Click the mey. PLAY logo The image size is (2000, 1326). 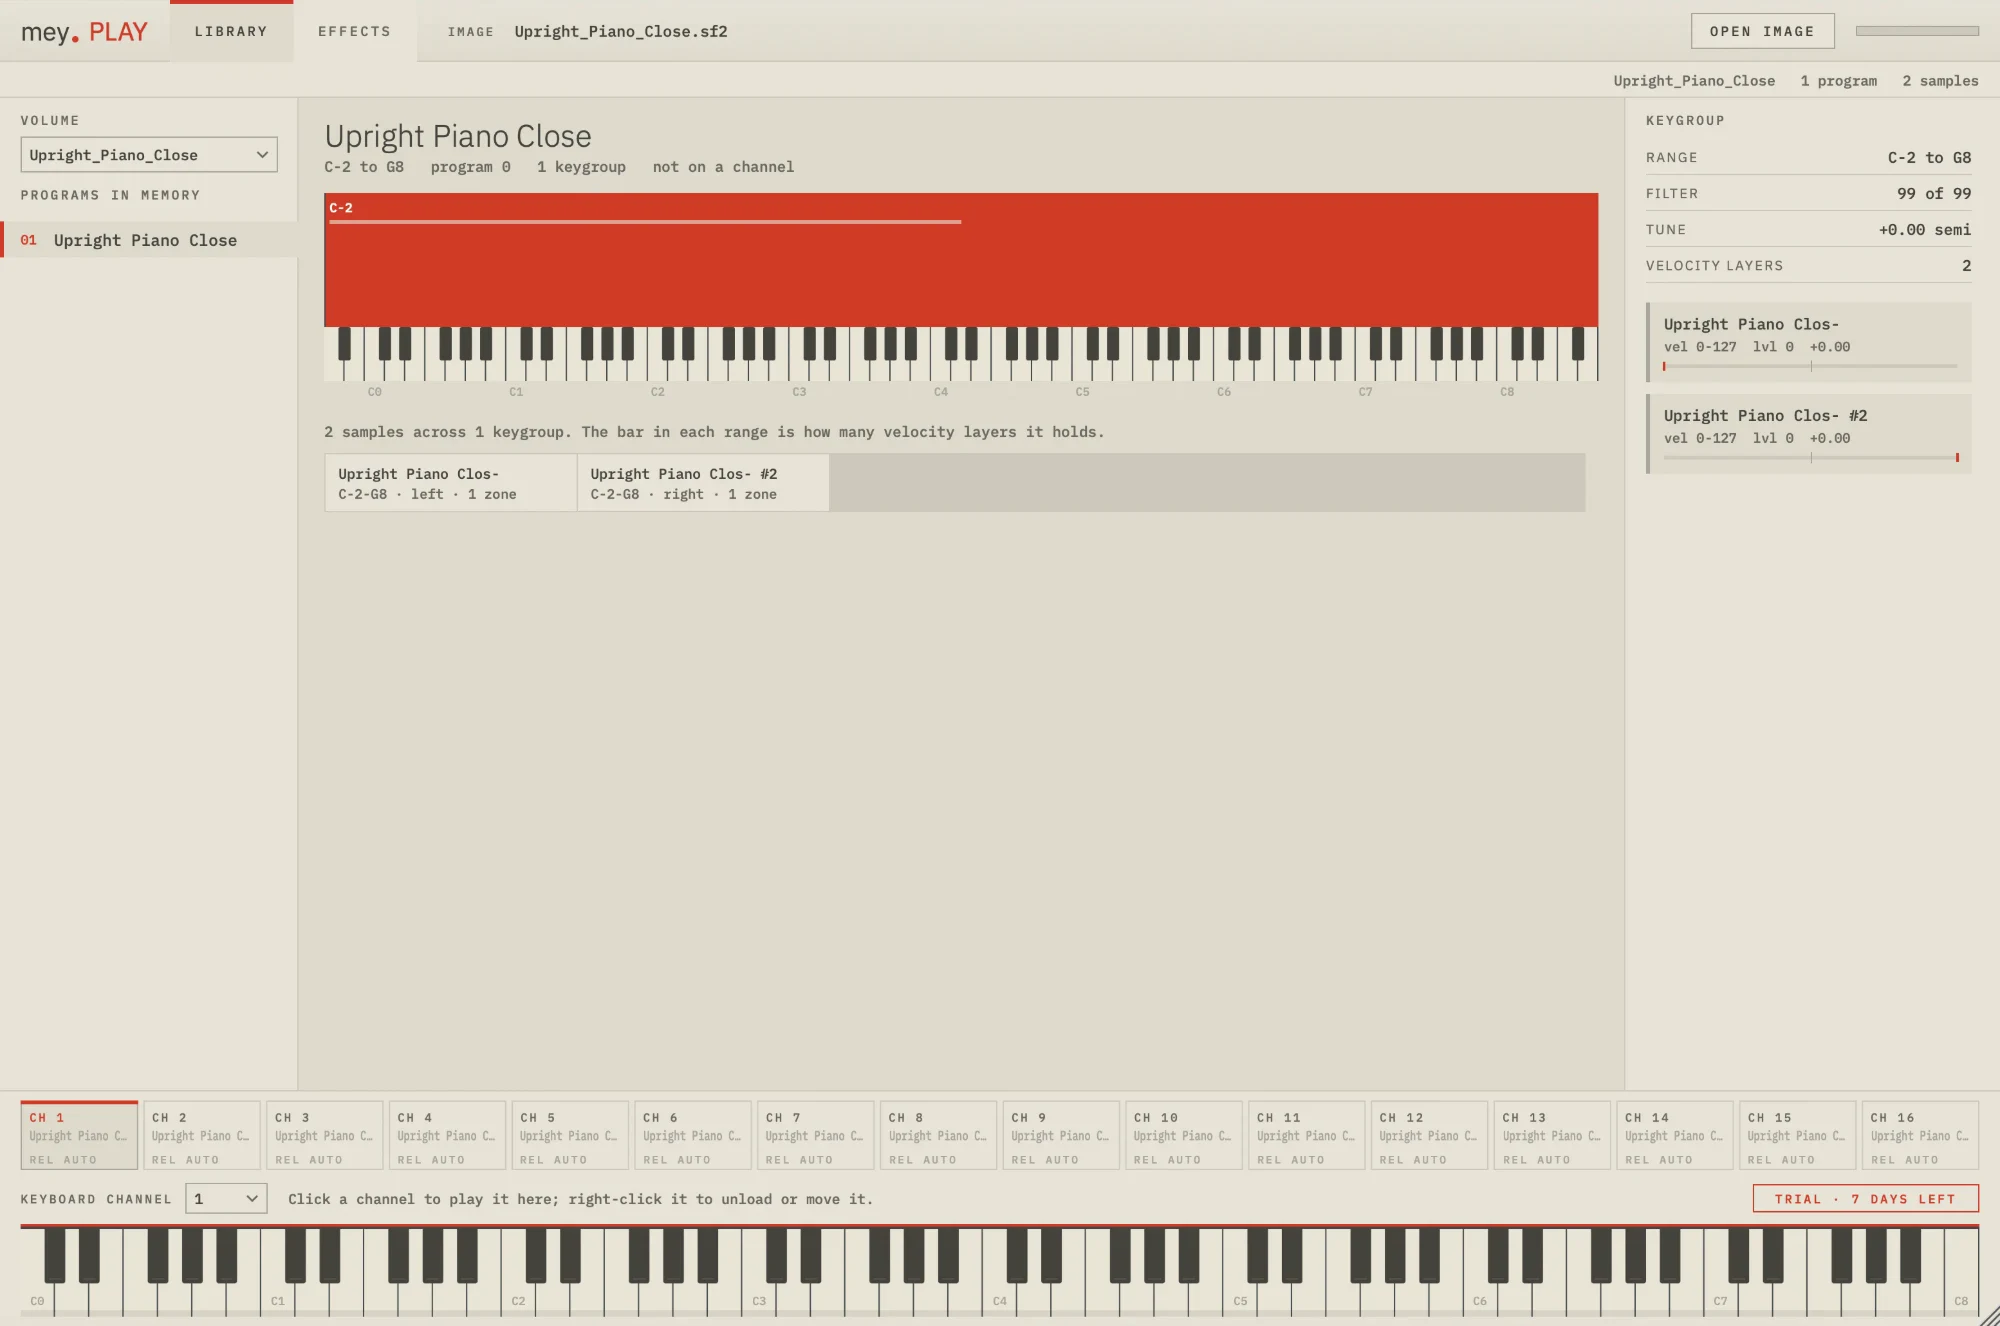(84, 32)
